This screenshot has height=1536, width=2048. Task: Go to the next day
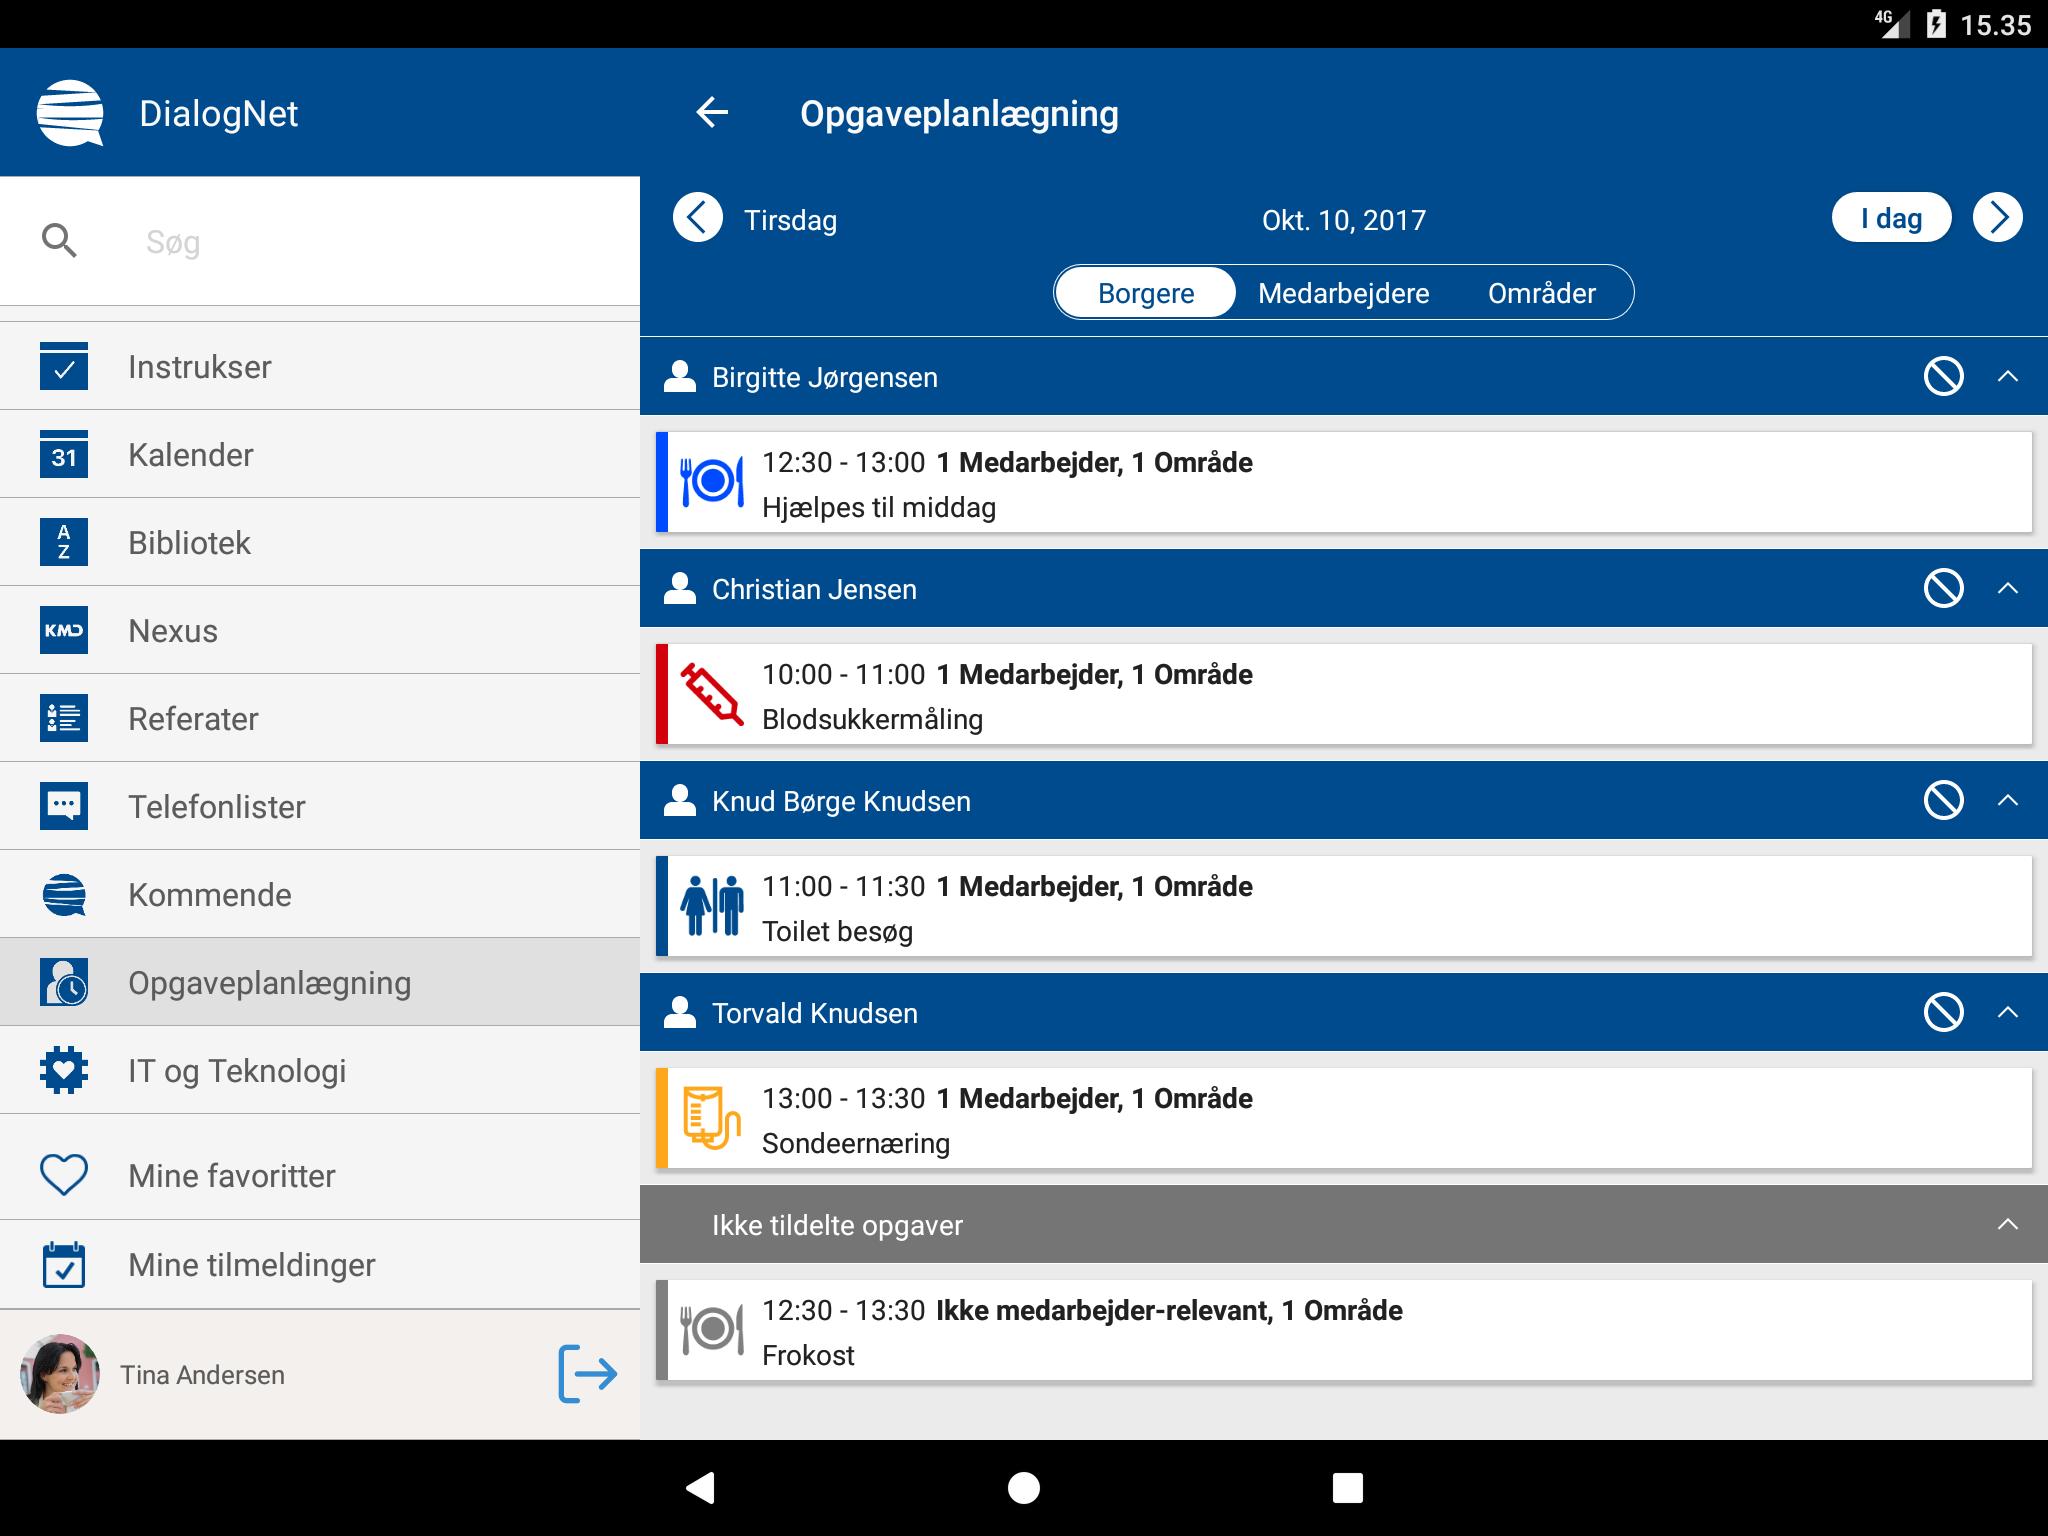[1998, 218]
